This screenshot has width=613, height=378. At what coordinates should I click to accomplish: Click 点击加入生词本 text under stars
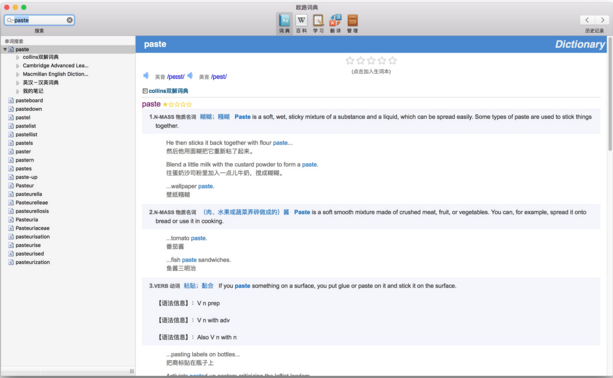coord(371,72)
